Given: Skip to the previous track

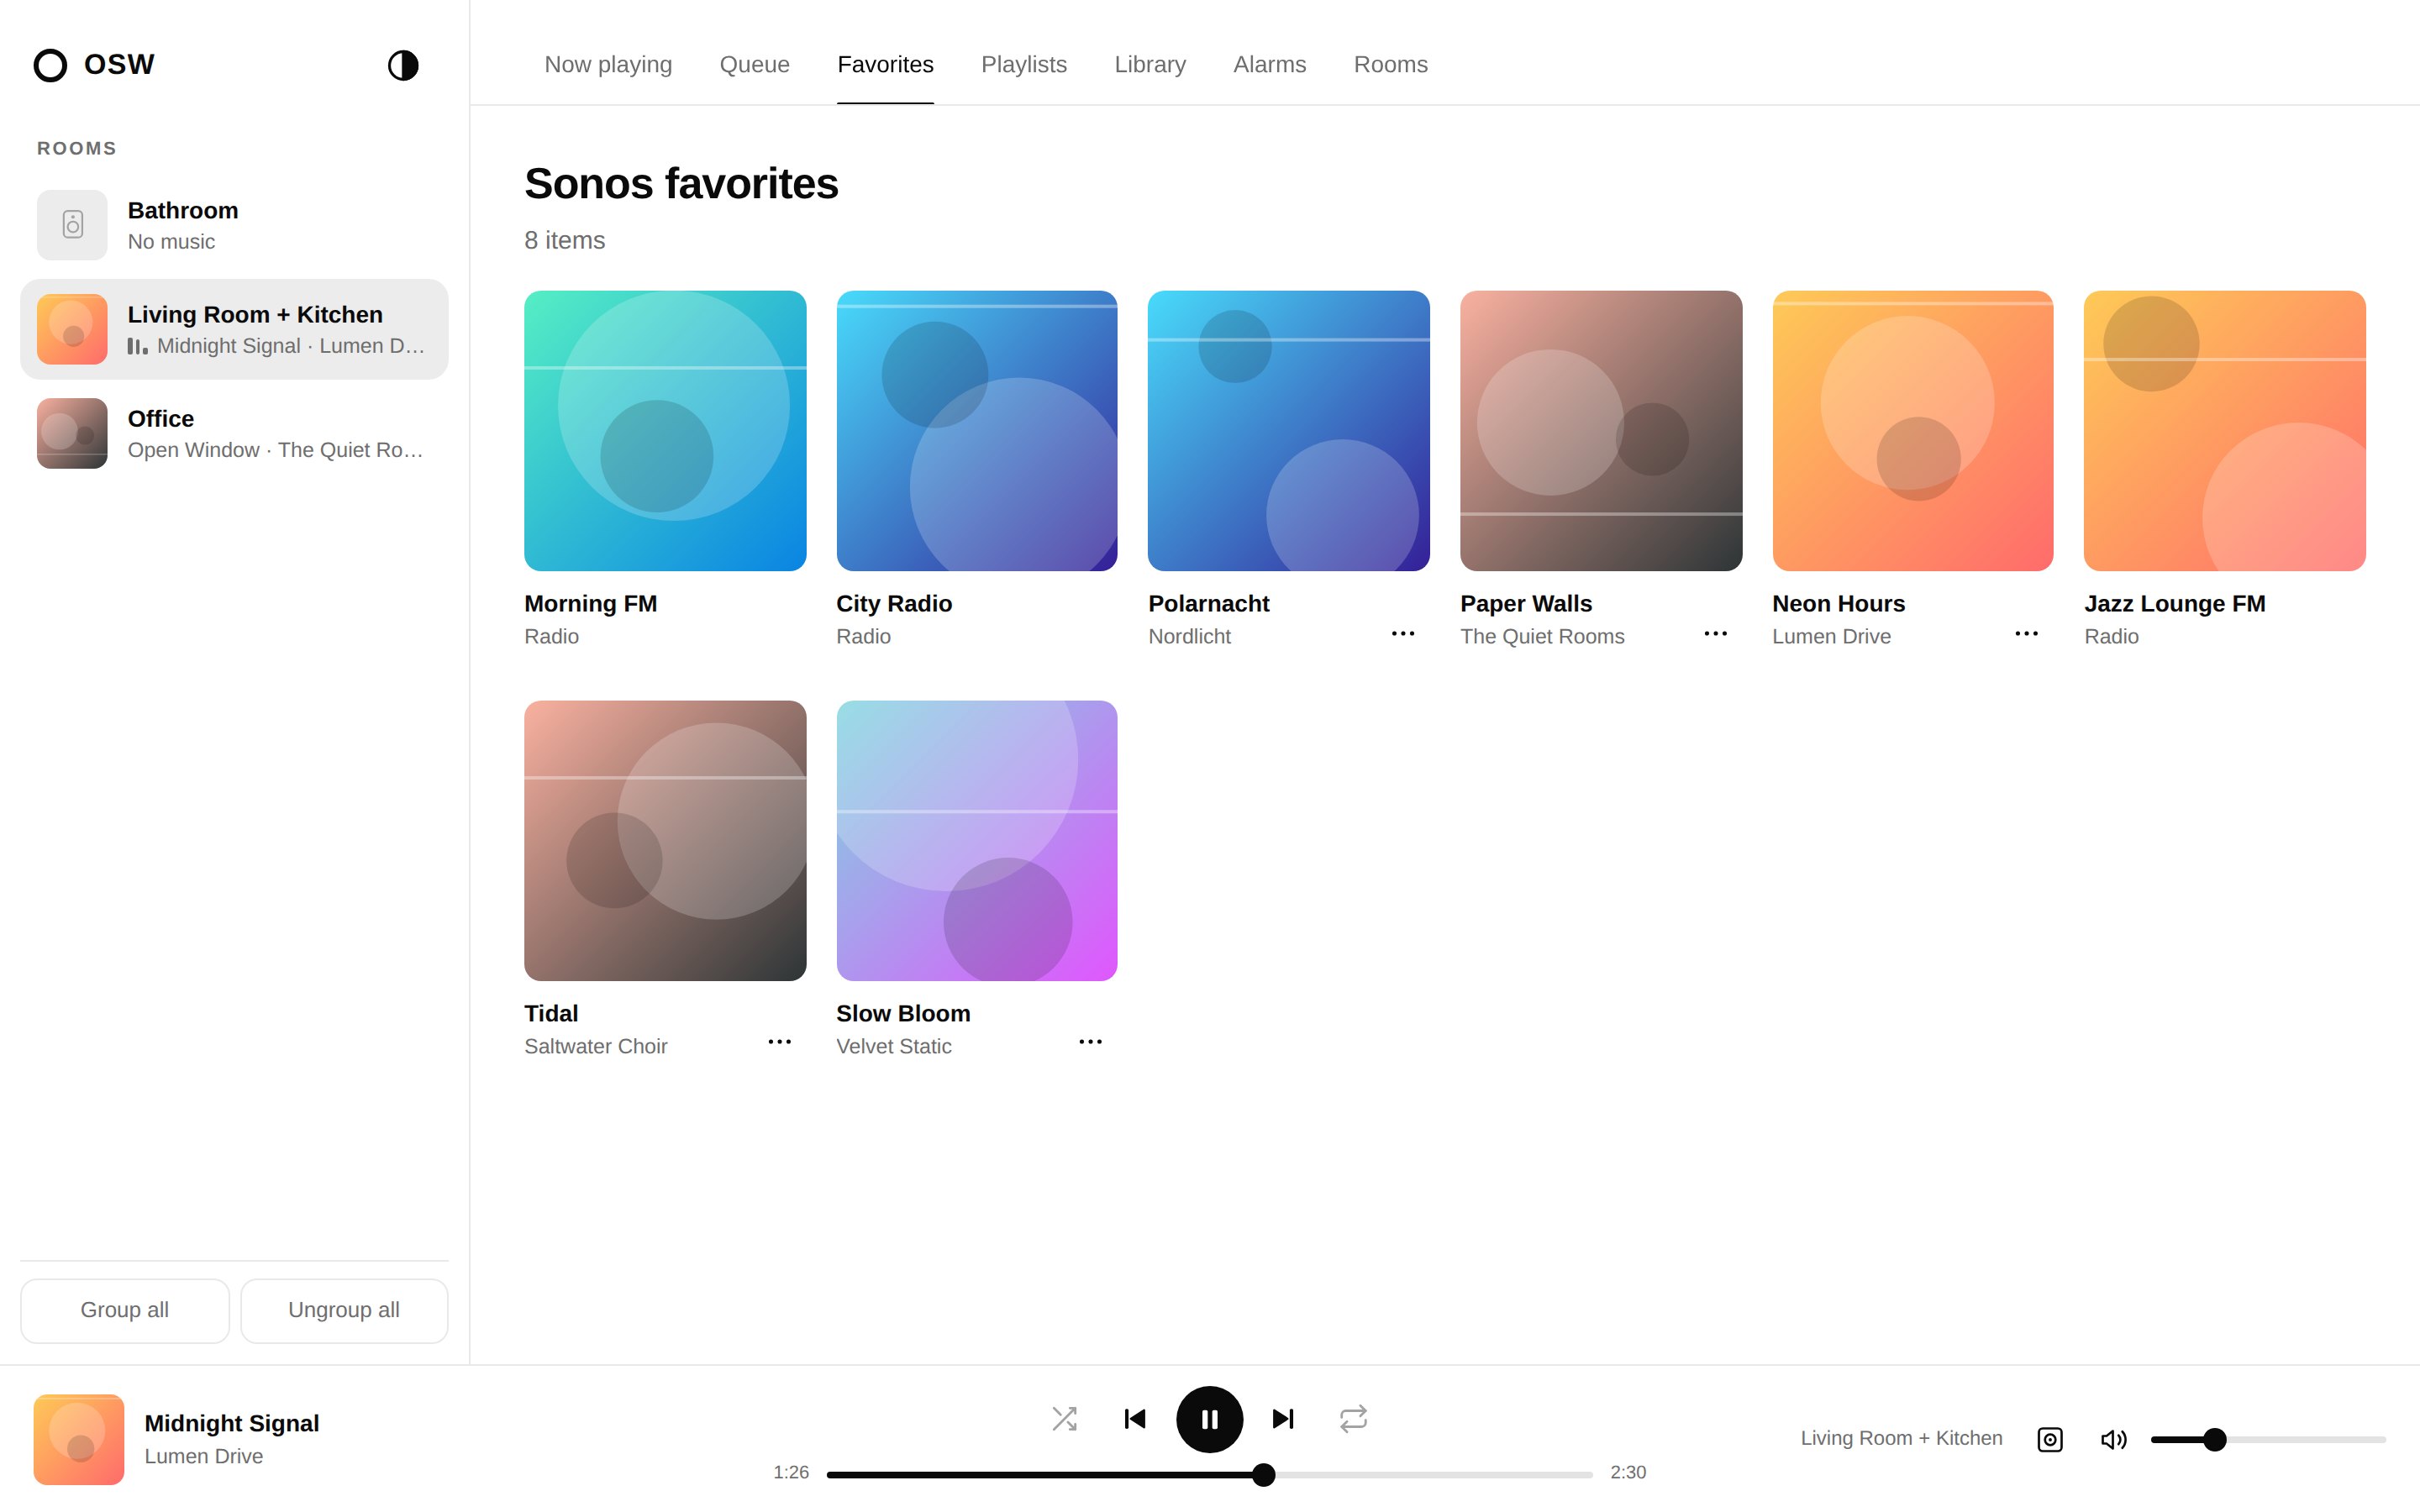Looking at the screenshot, I should pos(1135,1418).
